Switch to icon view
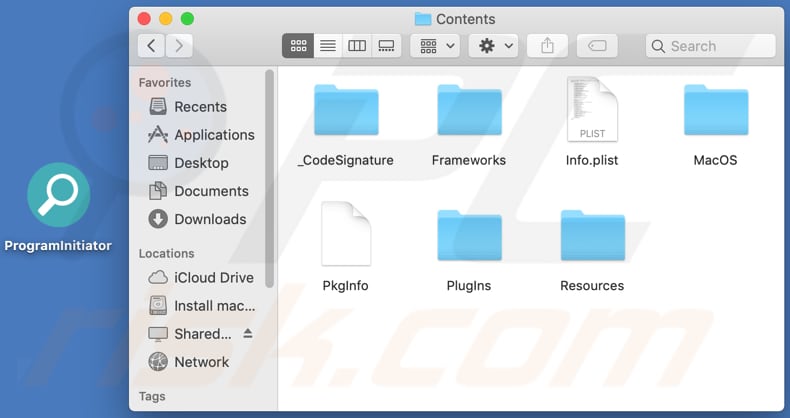The image size is (790, 418). tap(298, 46)
